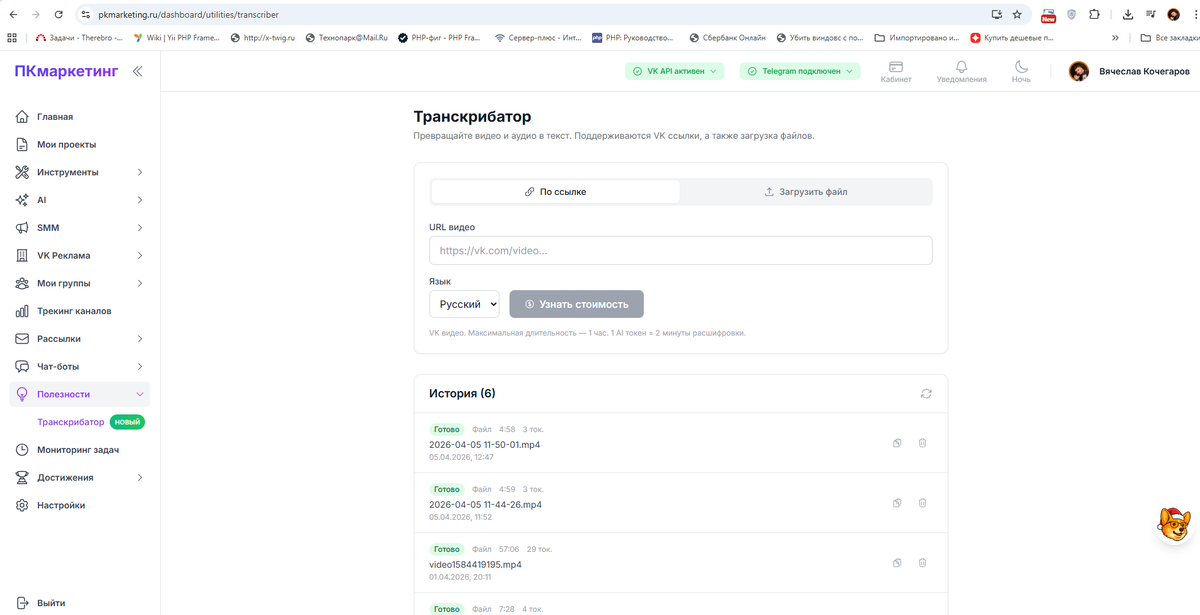
Task: Go back in browser
Action: (x=12, y=15)
